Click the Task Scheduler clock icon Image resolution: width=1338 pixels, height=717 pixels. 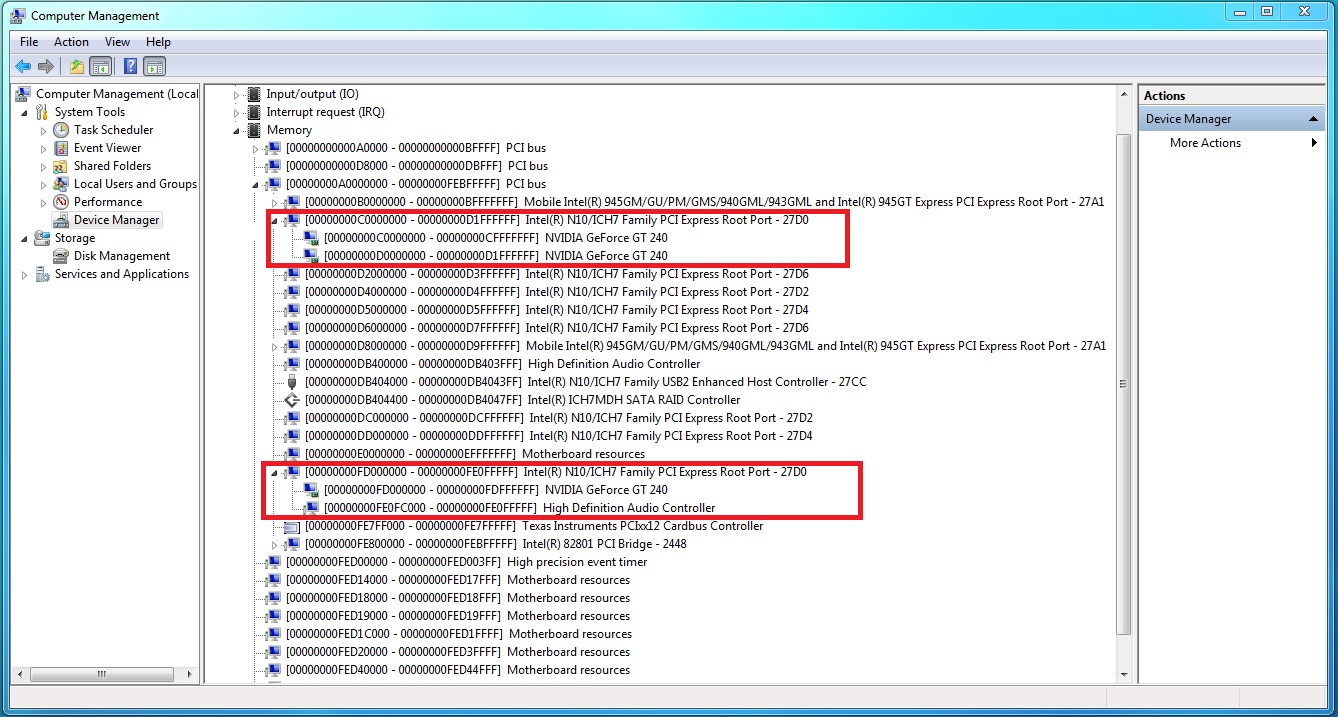(x=61, y=130)
